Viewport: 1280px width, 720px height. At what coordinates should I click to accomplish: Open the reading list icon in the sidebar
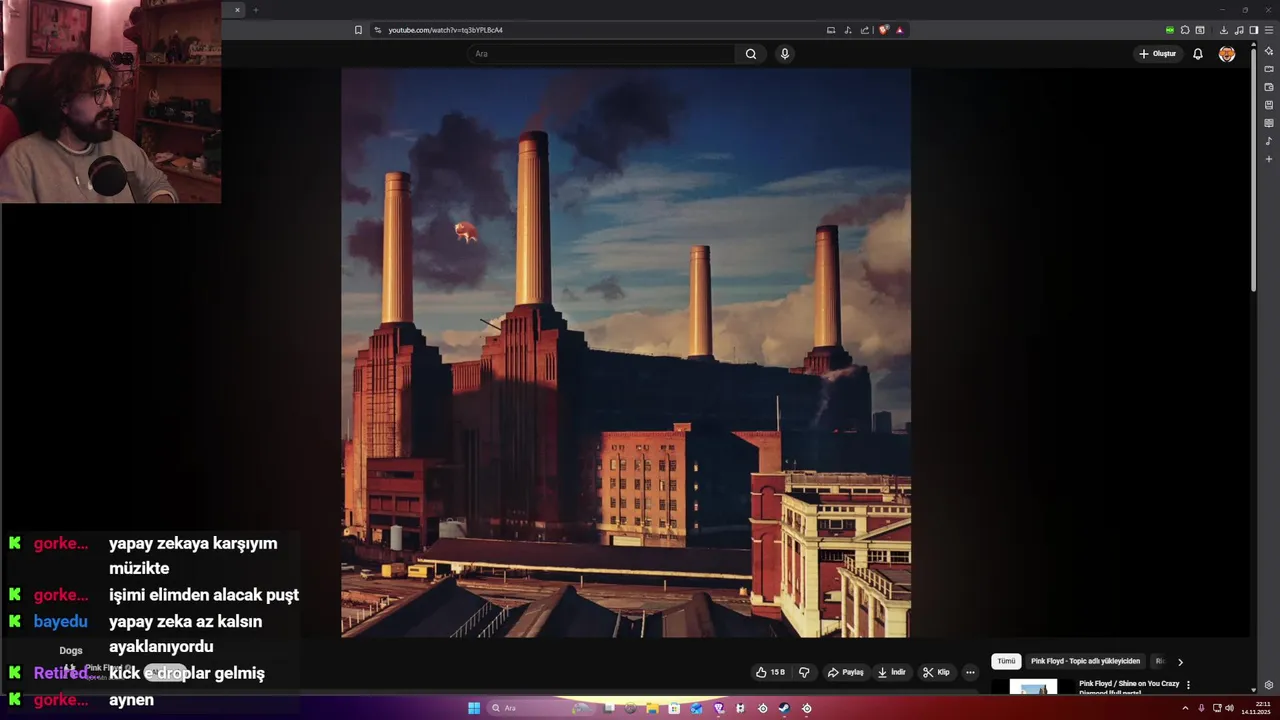click(x=1269, y=123)
